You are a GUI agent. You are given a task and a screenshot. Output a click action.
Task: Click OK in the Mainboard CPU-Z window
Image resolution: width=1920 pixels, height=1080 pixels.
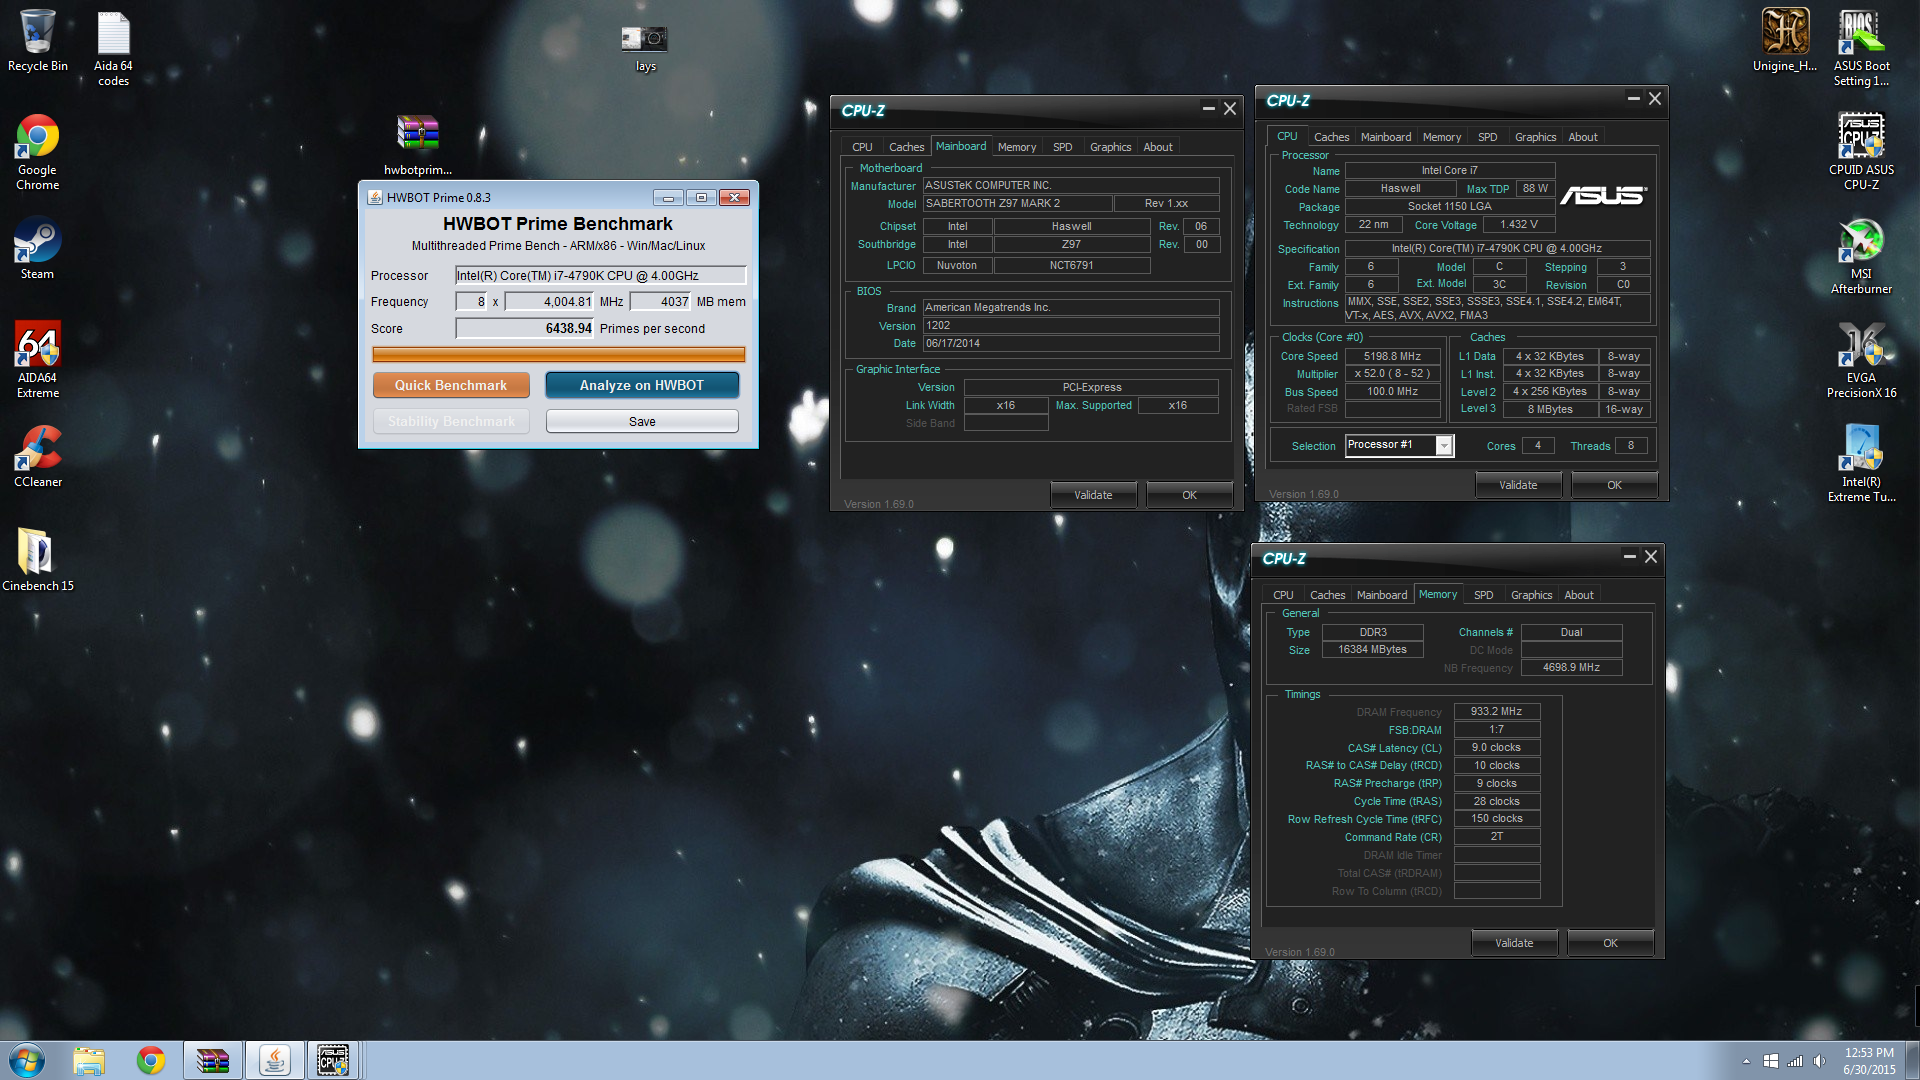(x=1189, y=495)
